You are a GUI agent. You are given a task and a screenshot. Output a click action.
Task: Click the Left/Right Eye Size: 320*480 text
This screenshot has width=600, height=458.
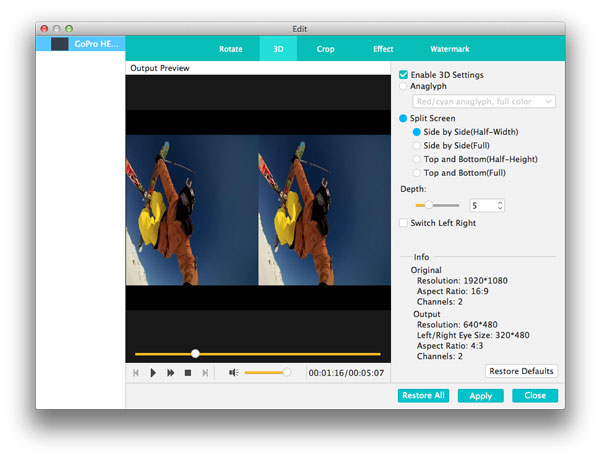click(x=473, y=335)
